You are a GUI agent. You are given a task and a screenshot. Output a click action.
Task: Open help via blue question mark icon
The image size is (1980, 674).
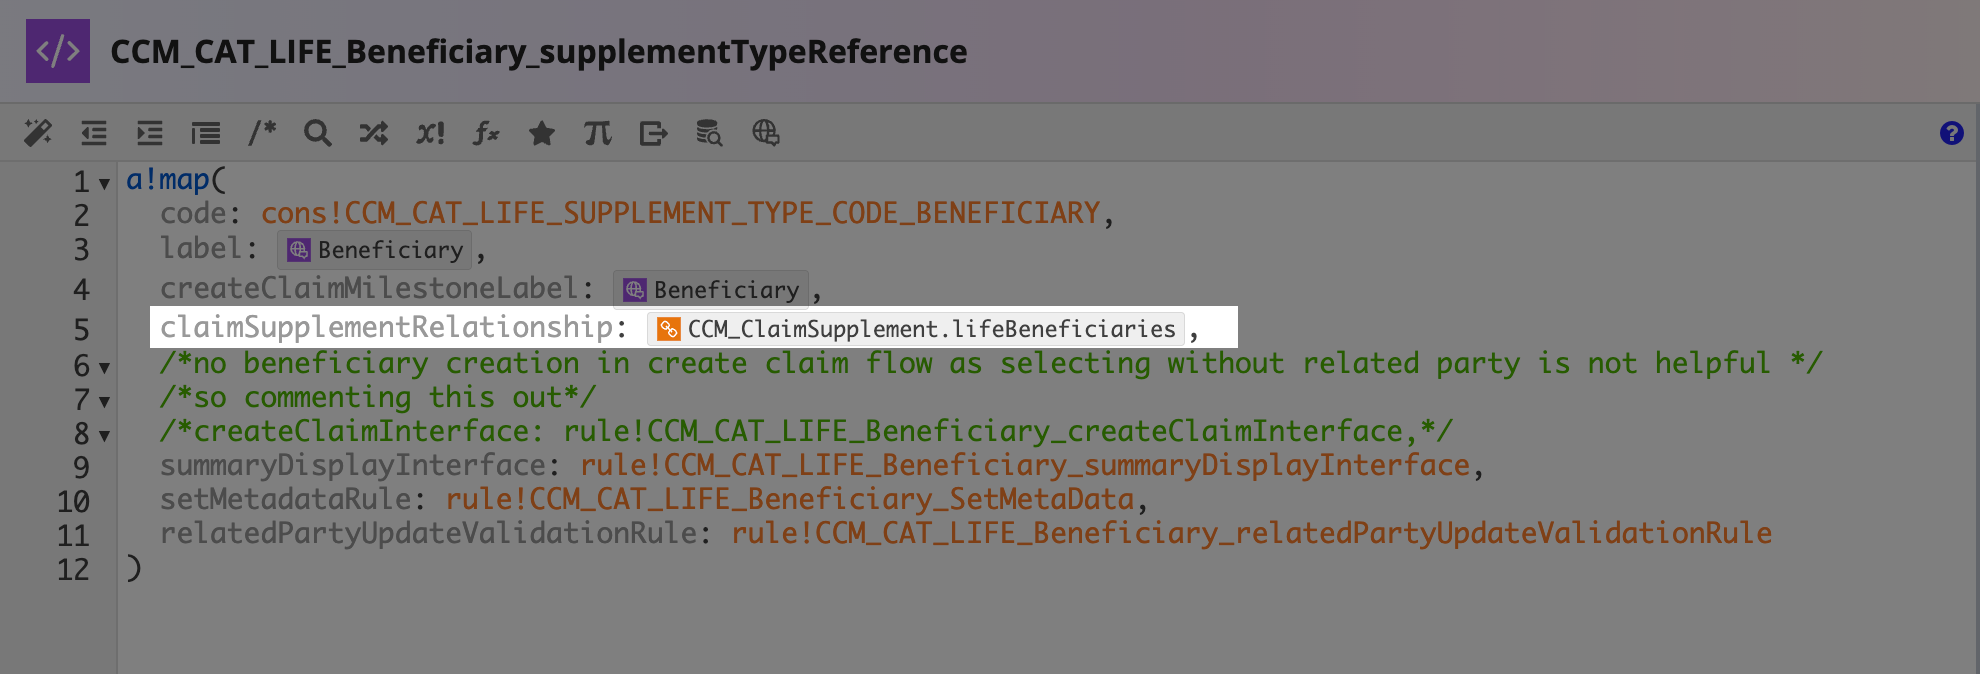(1951, 133)
